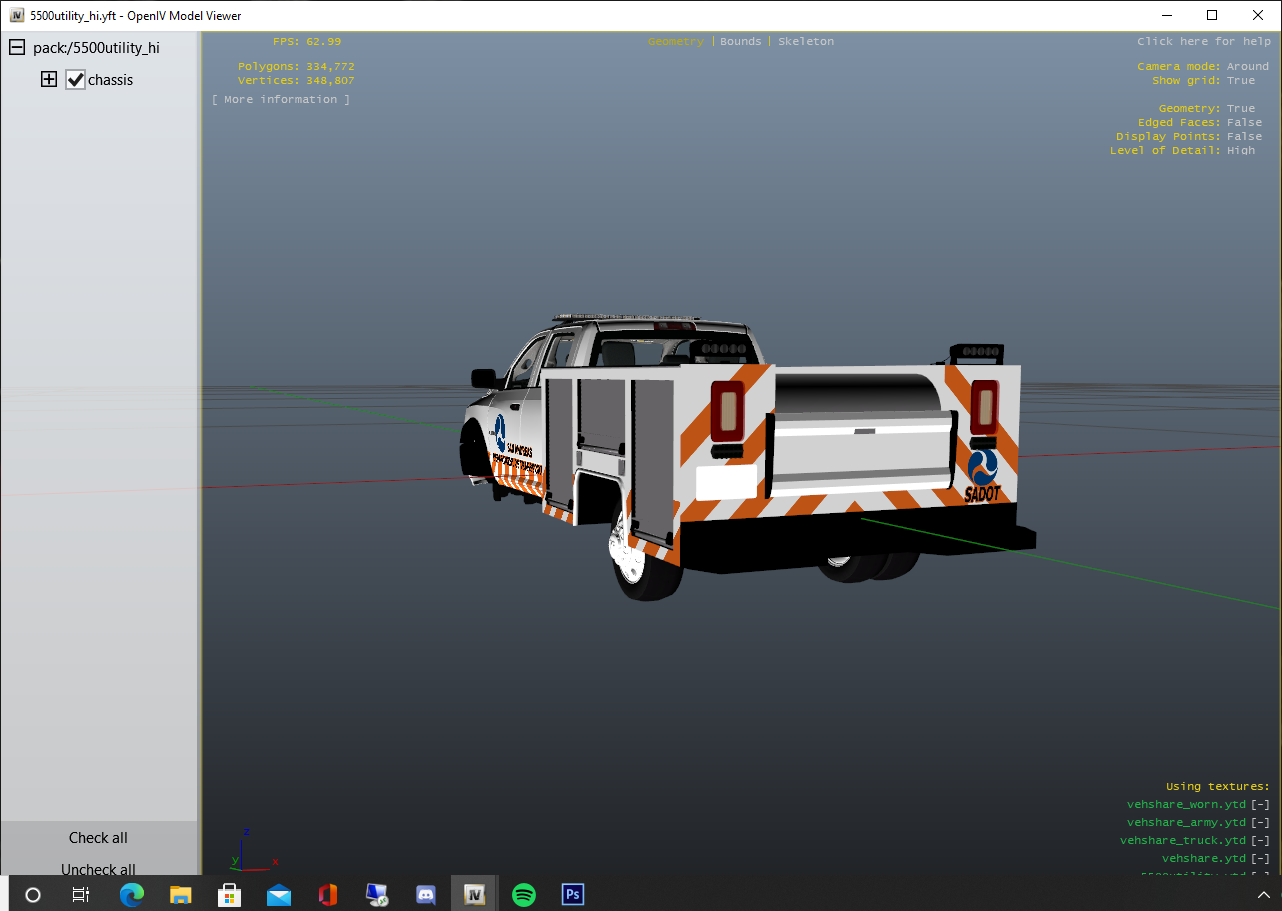
Task: Change the Level of Detail value
Action: (1240, 150)
